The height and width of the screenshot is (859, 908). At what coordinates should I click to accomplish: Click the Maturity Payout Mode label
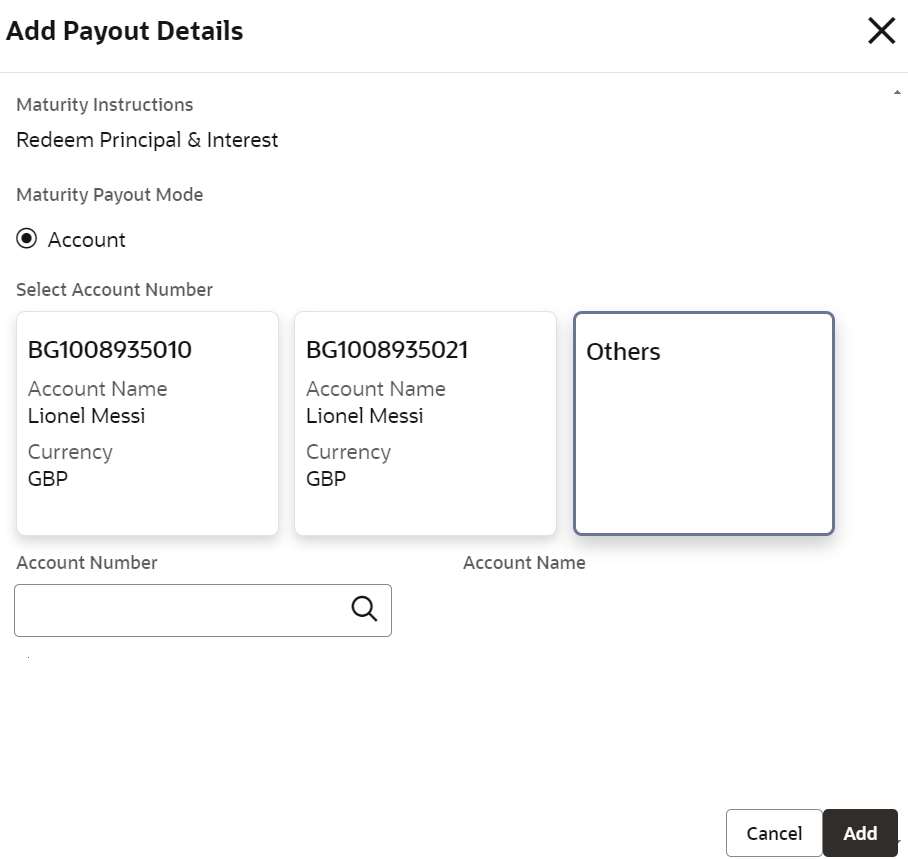point(110,195)
